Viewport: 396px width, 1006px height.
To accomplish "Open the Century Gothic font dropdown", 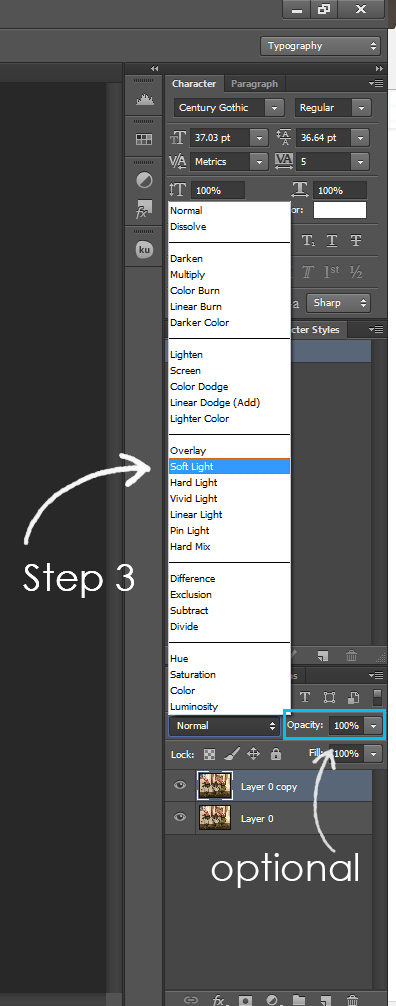I will (x=229, y=108).
